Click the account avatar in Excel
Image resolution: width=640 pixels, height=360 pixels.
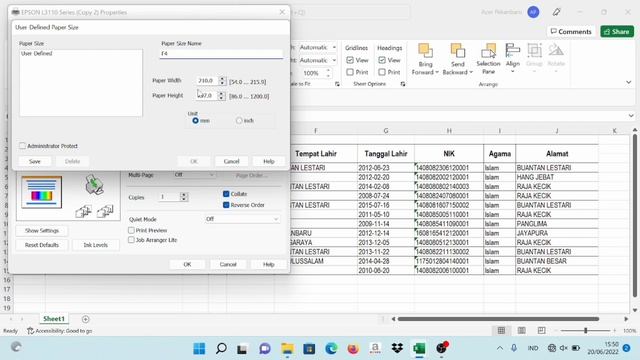[533, 12]
